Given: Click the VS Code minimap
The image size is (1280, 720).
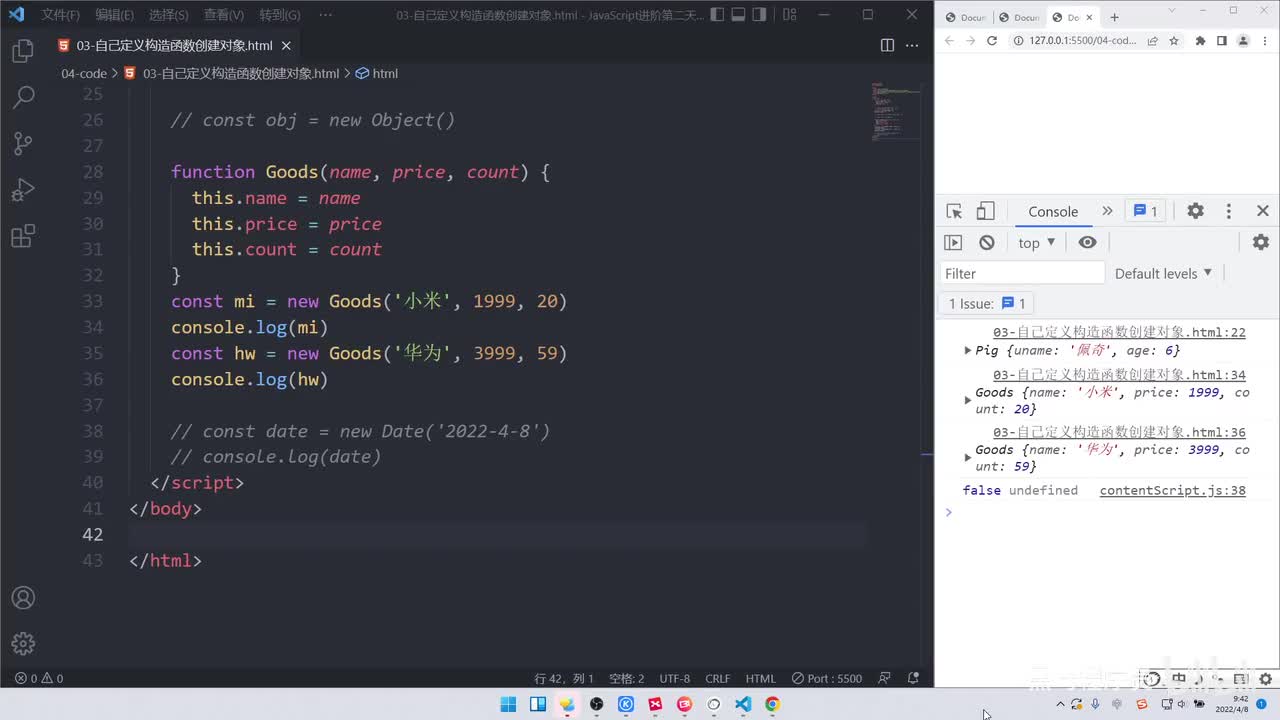Looking at the screenshot, I should [894, 112].
